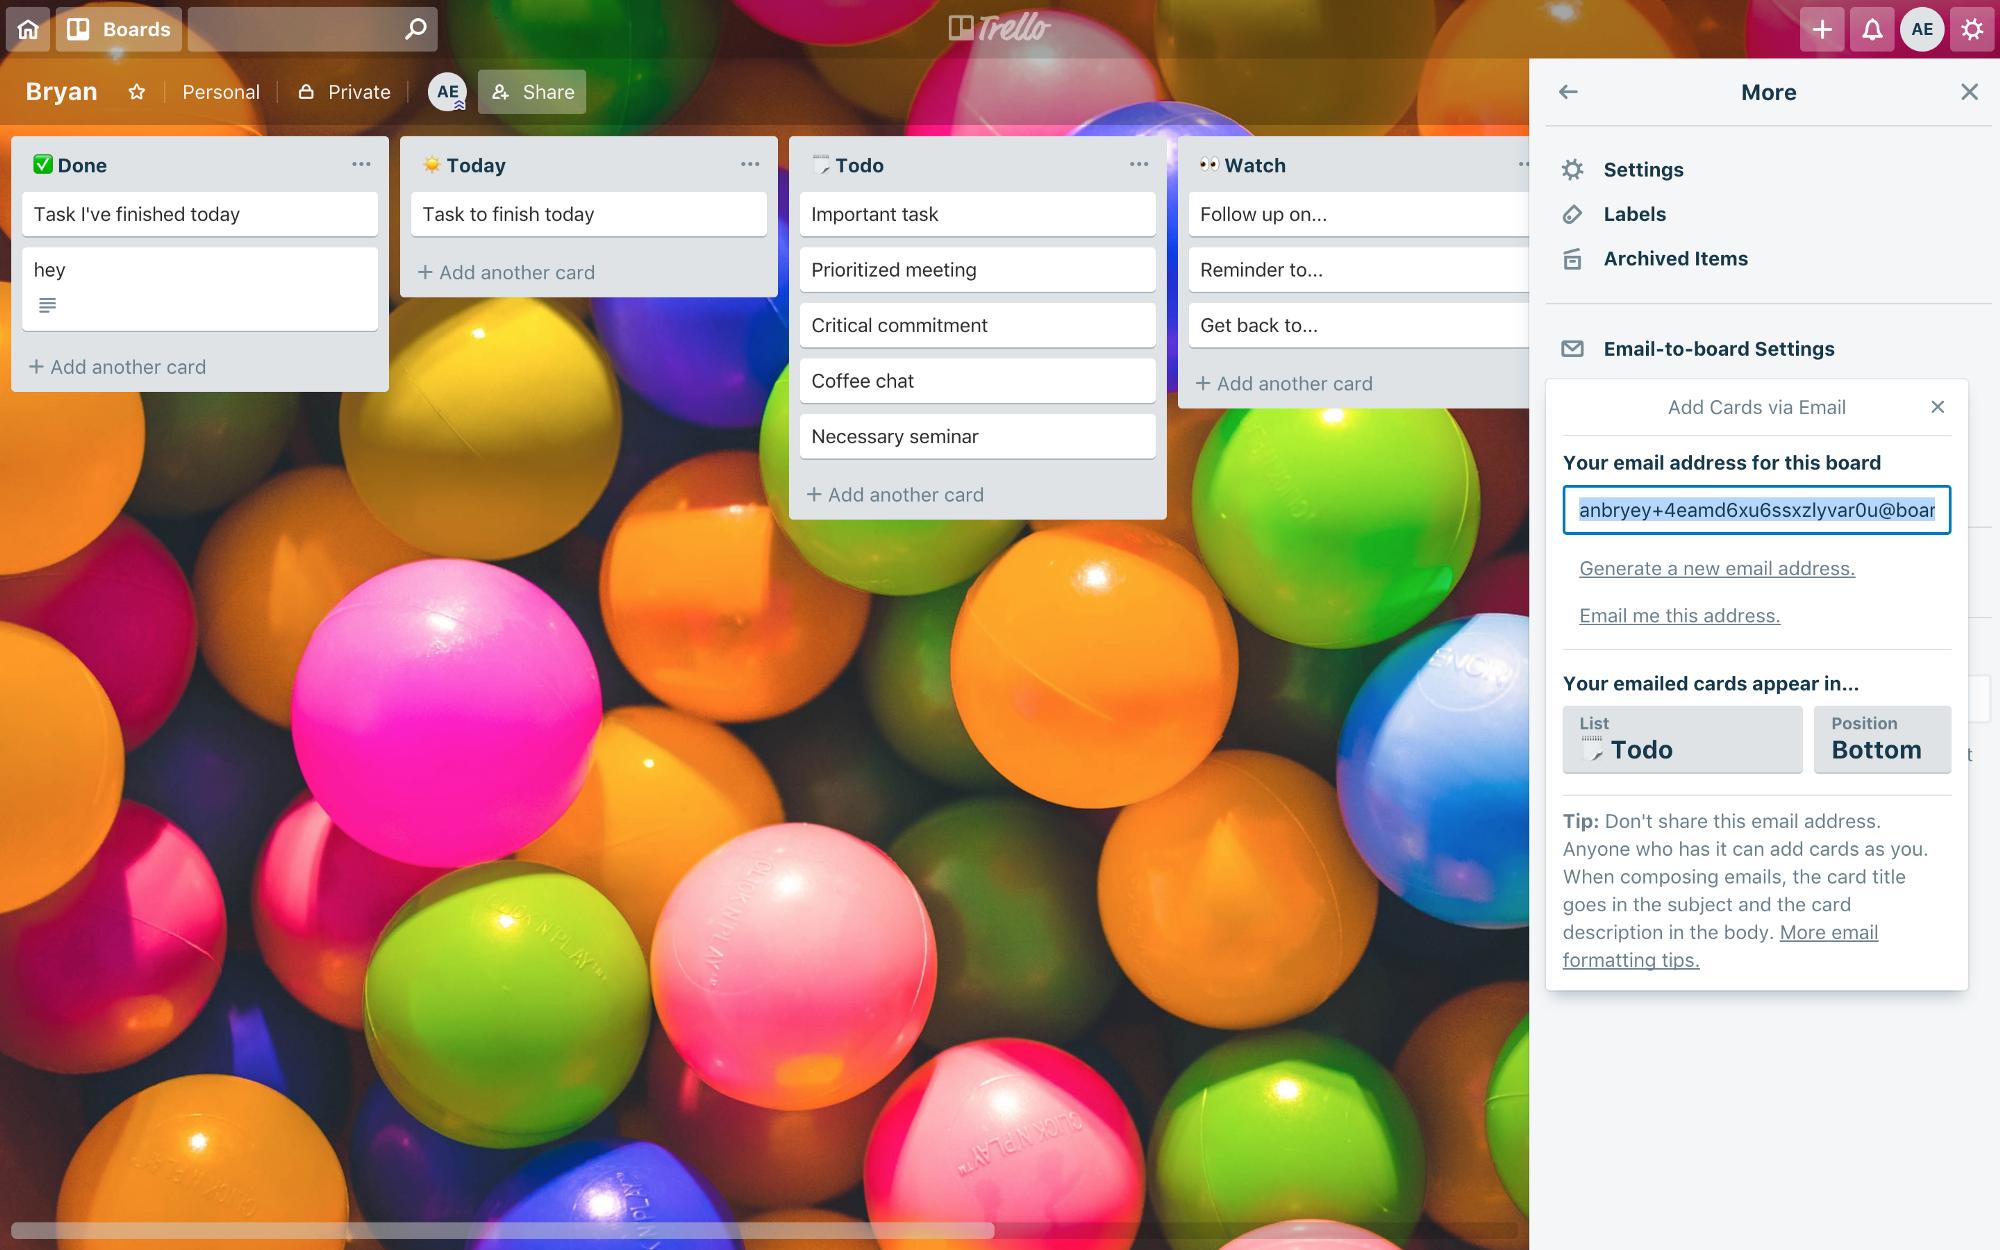Click the Done list title

click(82, 165)
